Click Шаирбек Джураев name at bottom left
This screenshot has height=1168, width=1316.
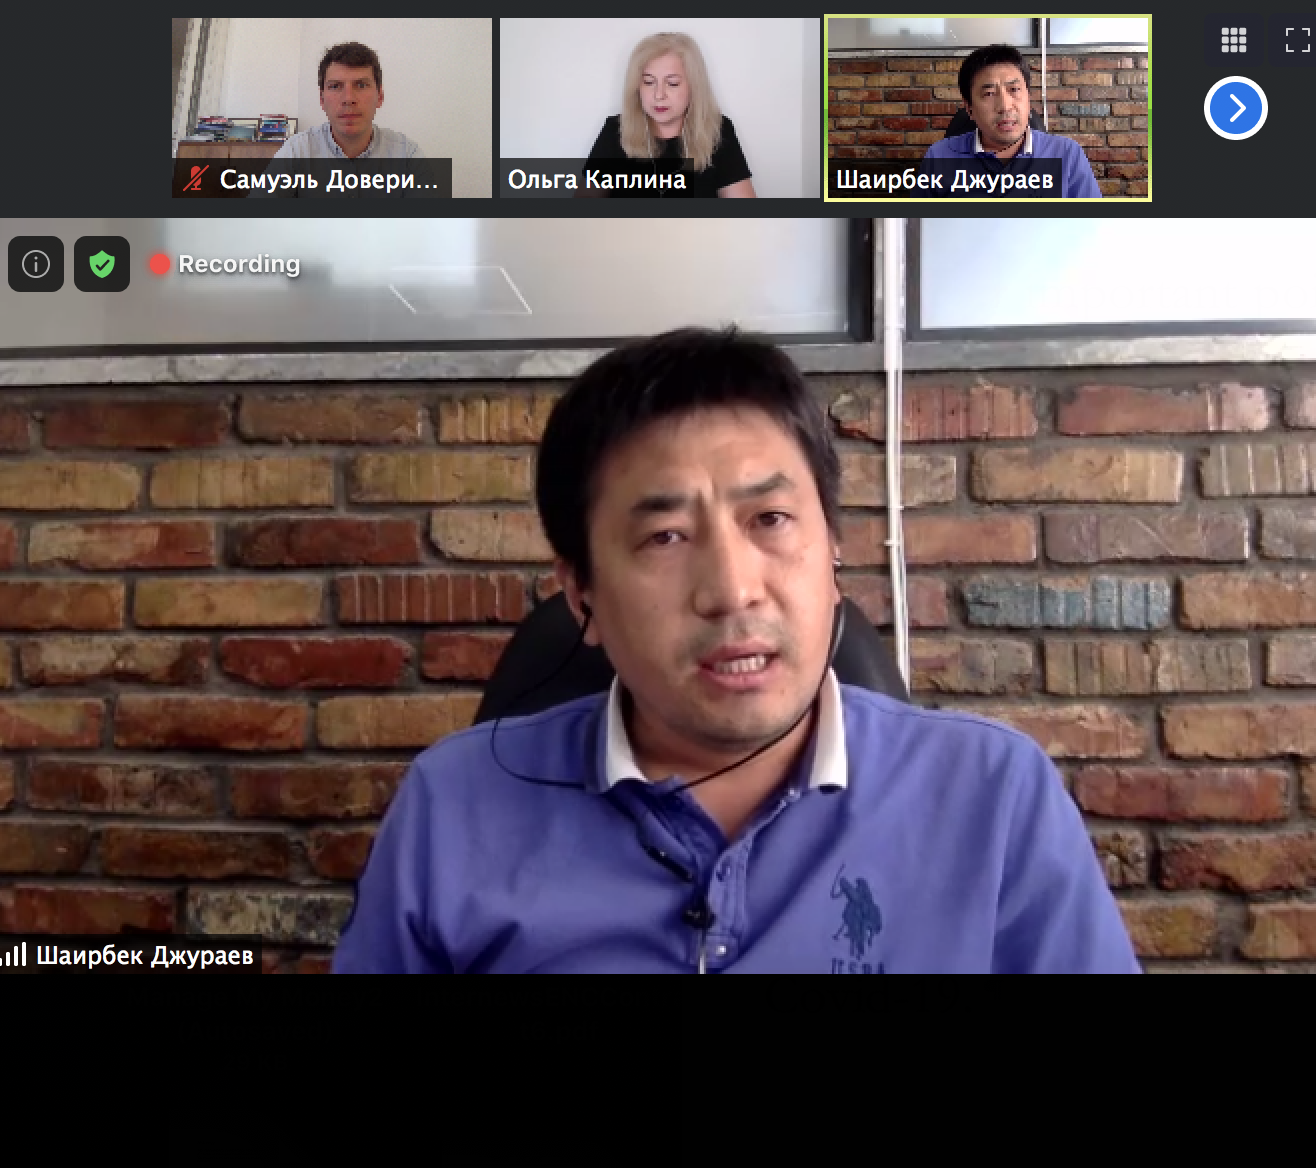click(145, 956)
